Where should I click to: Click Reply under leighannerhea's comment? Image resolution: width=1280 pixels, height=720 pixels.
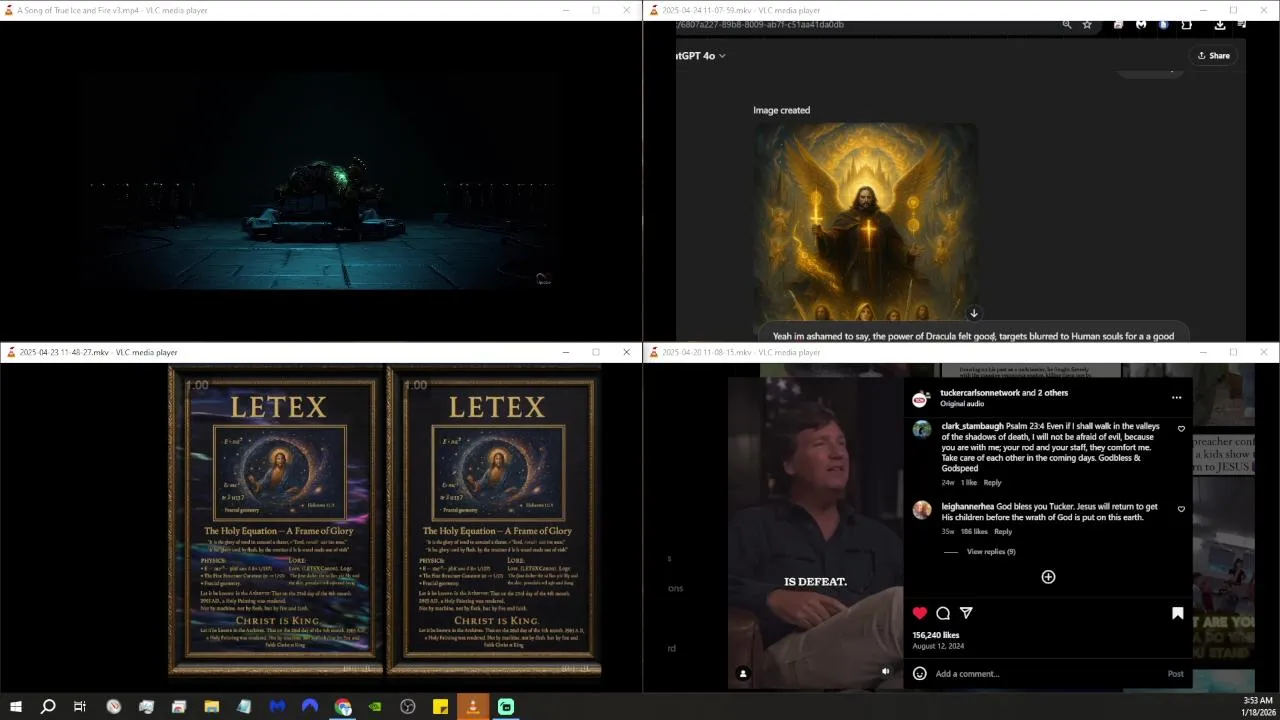tap(1003, 532)
